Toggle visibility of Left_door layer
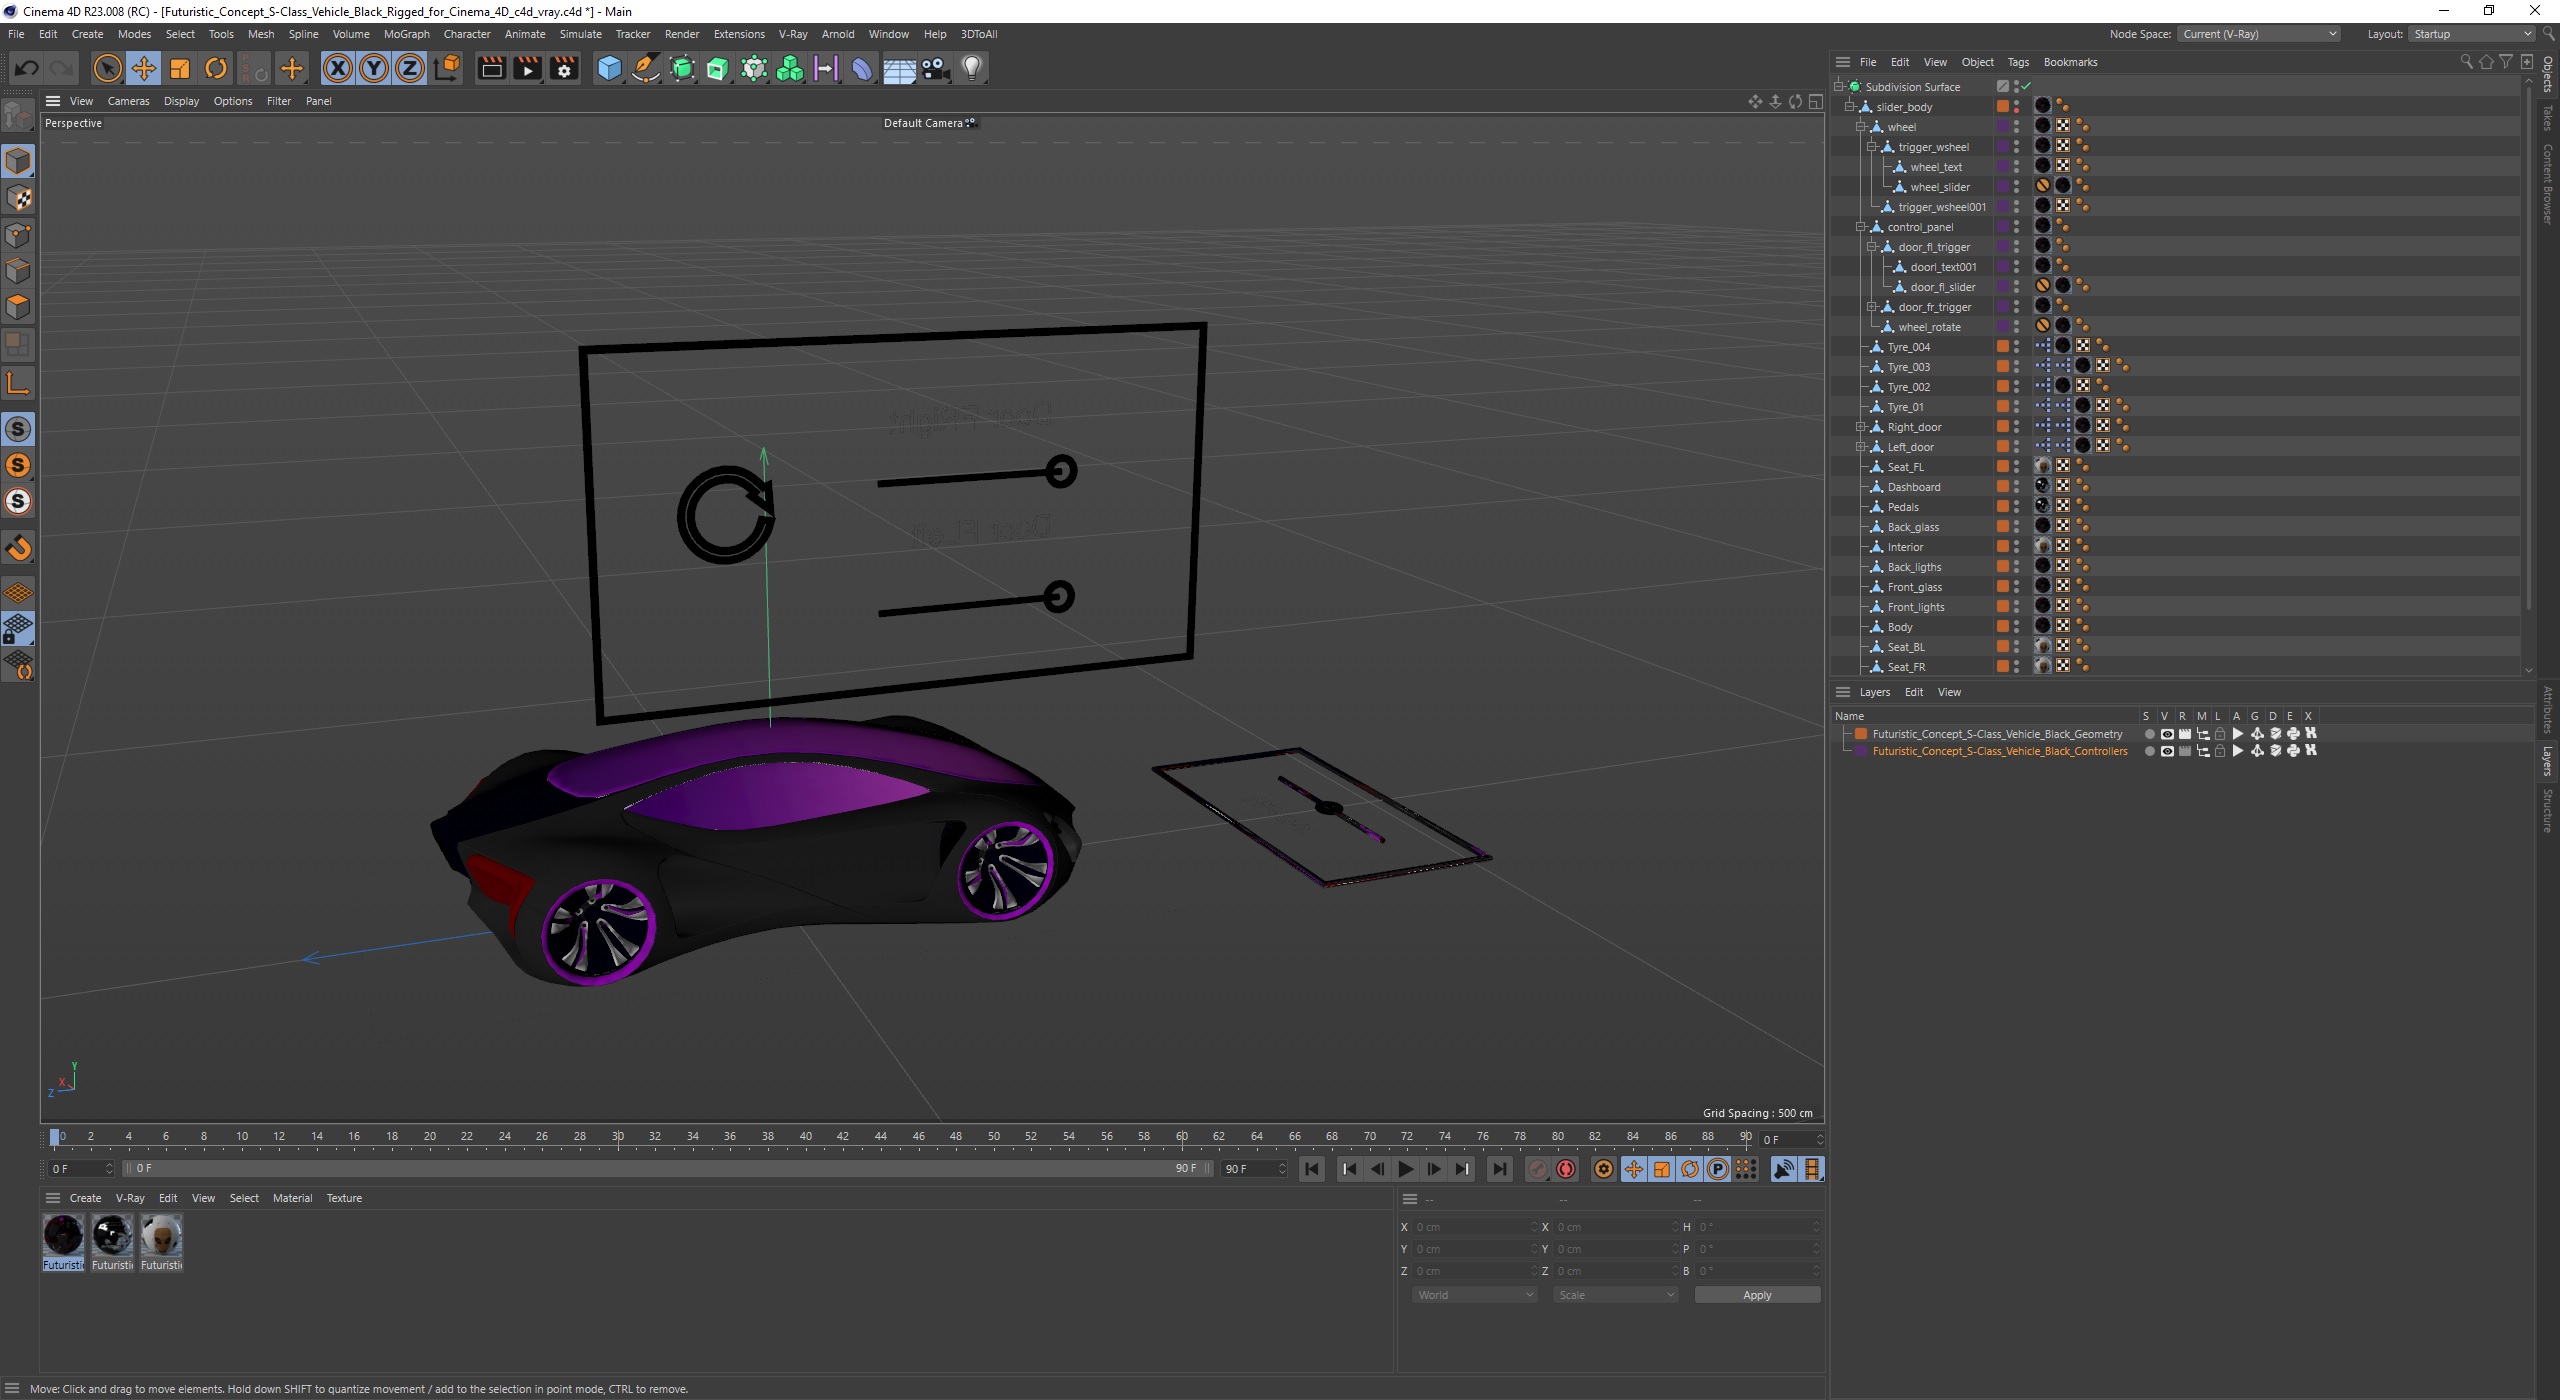The width and height of the screenshot is (2560, 1400). (2017, 443)
